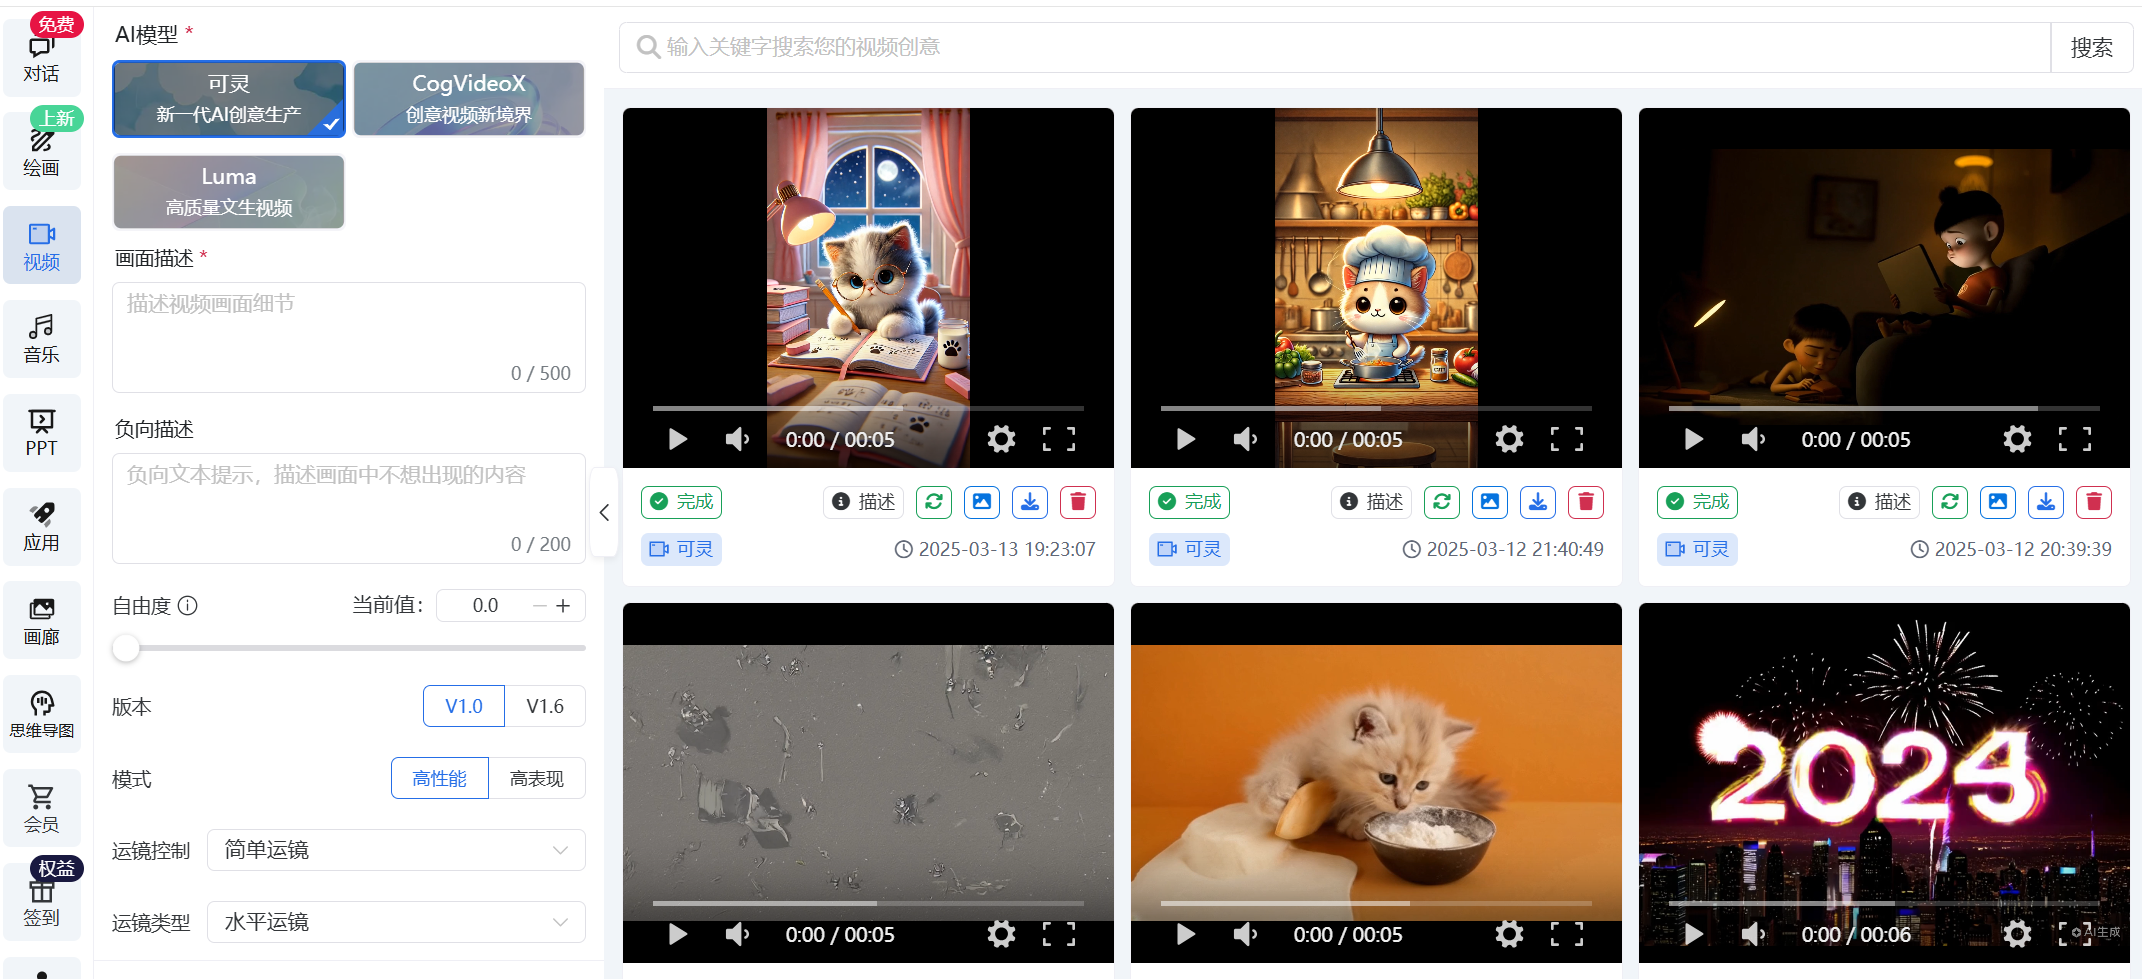The image size is (2142, 979).
Task: Fullscreen the reading cat video
Action: 1059,440
